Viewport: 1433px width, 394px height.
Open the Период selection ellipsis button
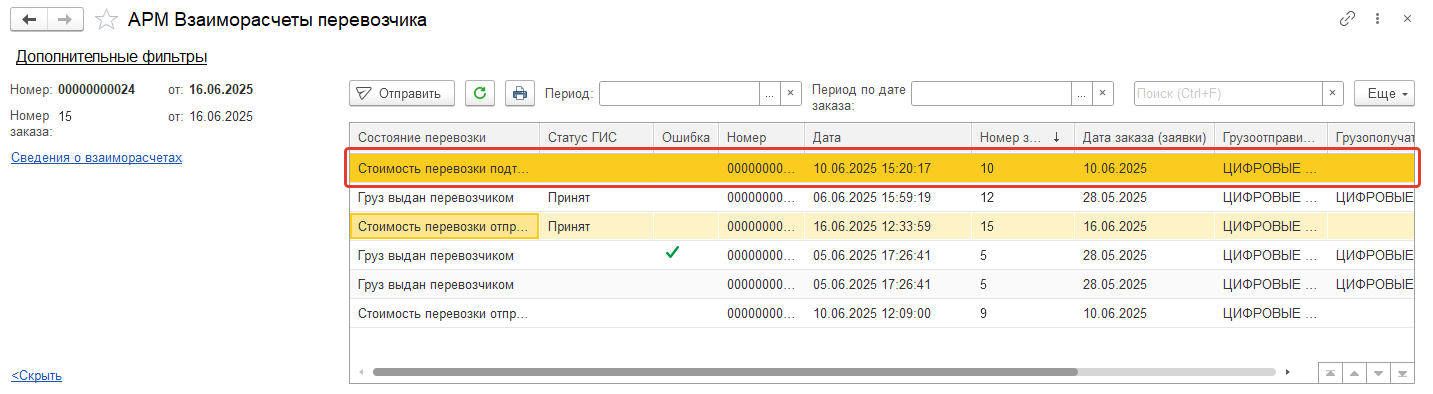coord(770,93)
